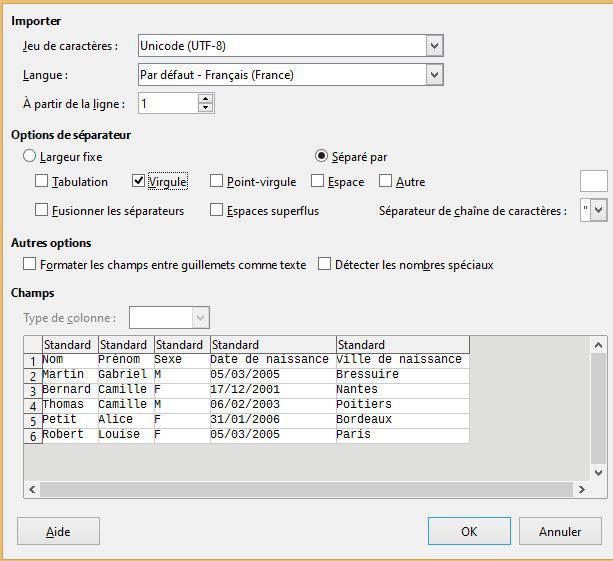Image resolution: width=613 pixels, height=561 pixels.
Task: Check Fusionner les séparateurs
Action: pos(41,210)
